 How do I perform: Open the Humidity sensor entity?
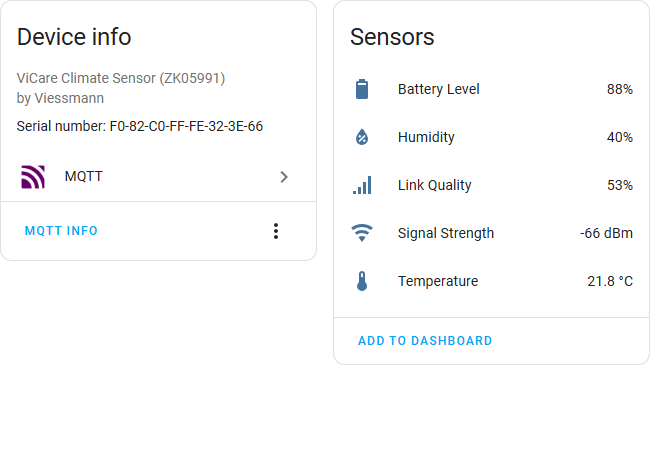426,137
